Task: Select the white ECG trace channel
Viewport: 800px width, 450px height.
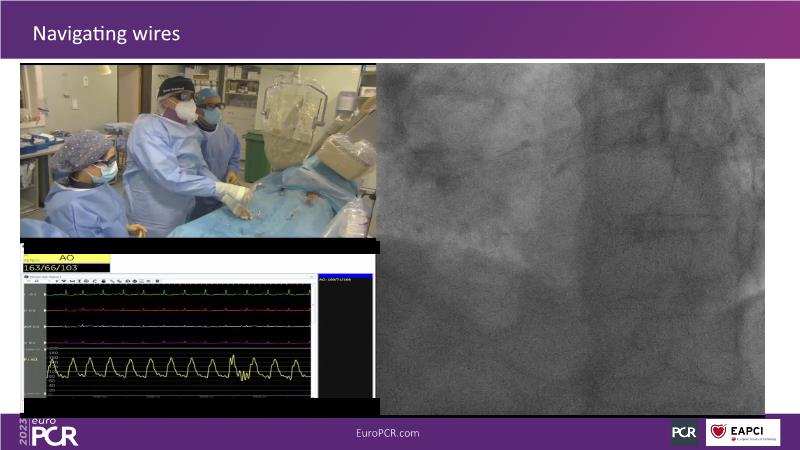Action: (x=180, y=326)
